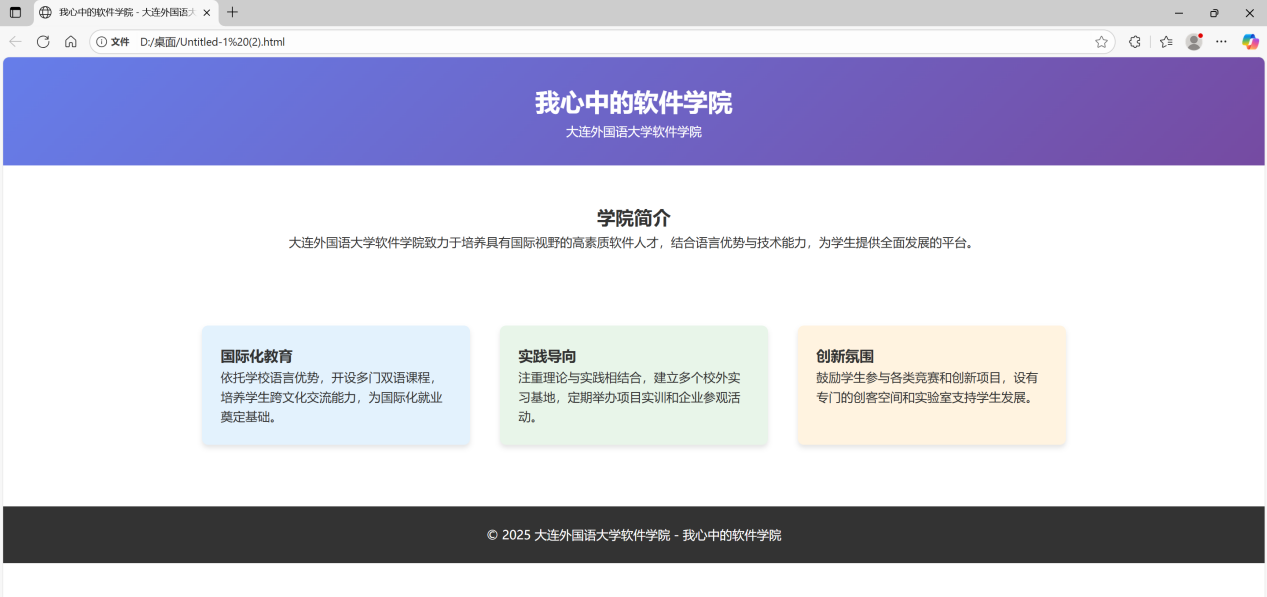Open the Extensions puzzle icon
Screen dimensions: 1267x597
pyautogui.click(x=1135, y=42)
